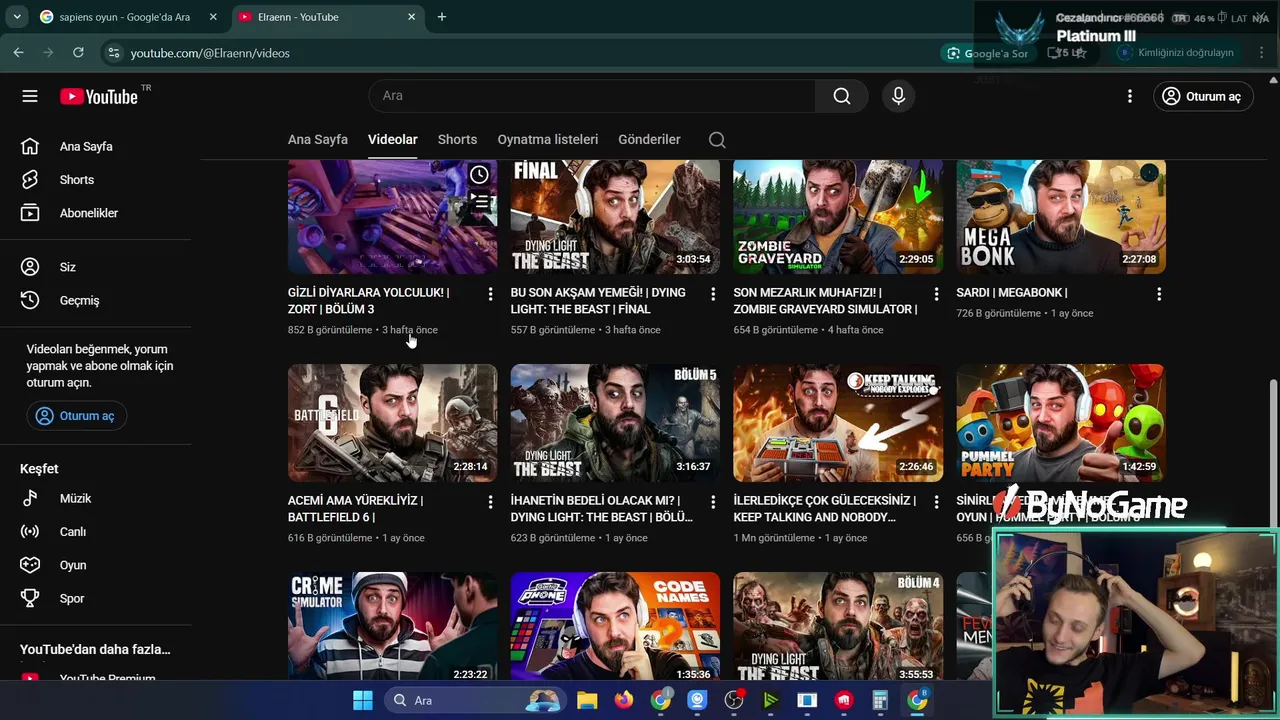Open Dying Light The Beast FİNAL thumbnail
1280x720 pixels.
[615, 217]
